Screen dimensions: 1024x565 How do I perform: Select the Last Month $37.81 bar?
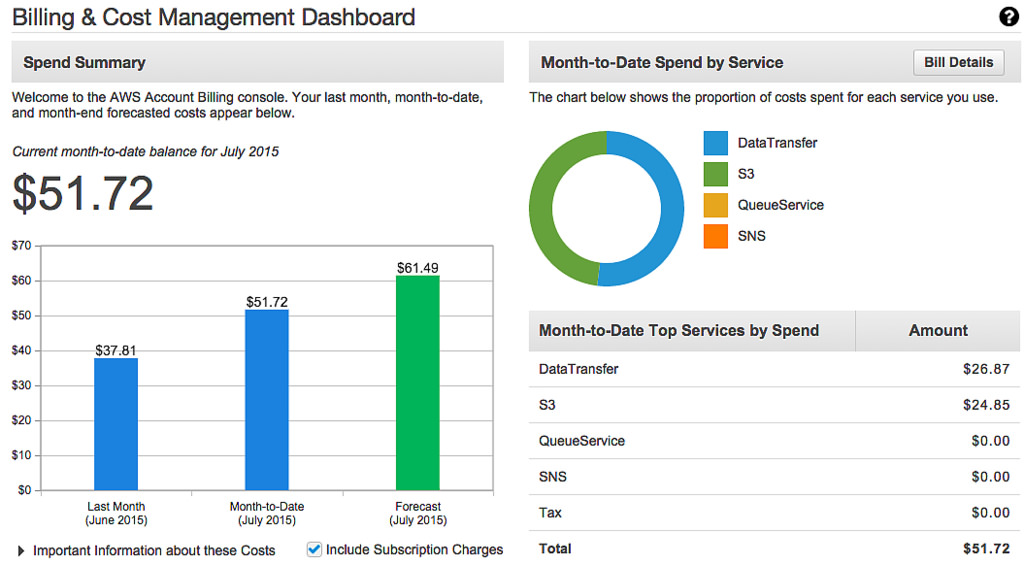(116, 424)
